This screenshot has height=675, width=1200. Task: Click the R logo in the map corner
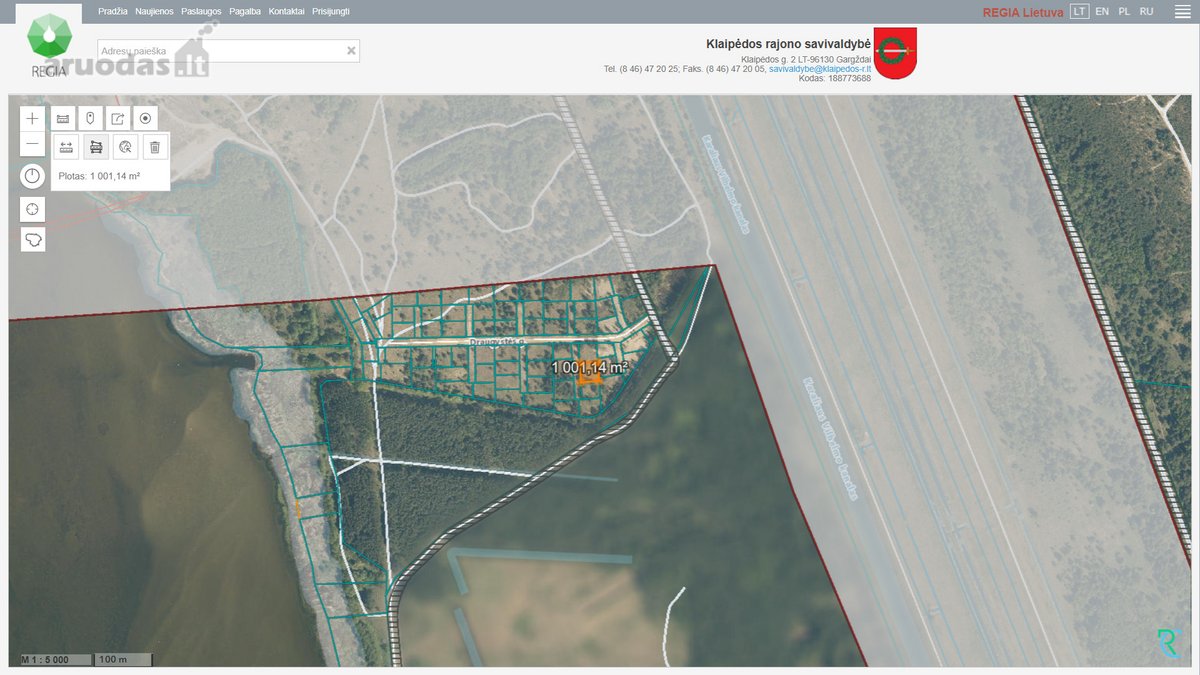1168,642
